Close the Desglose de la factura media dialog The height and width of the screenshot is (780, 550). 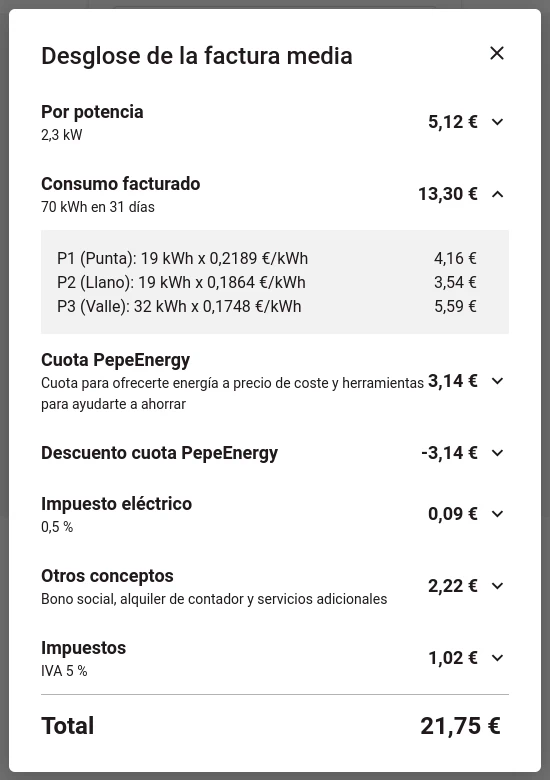497,53
